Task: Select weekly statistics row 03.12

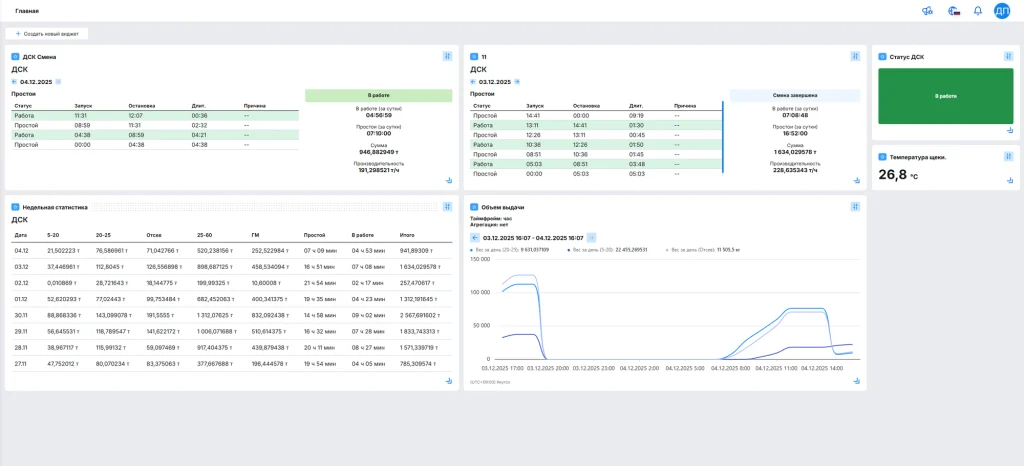Action: pos(231,267)
